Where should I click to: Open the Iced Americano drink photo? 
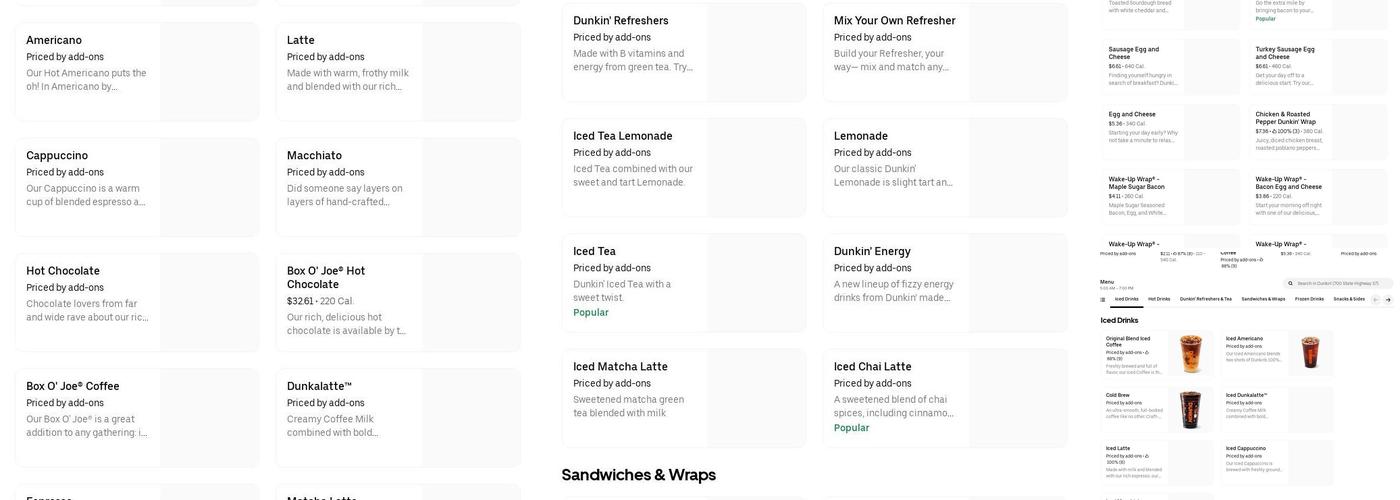coord(1310,353)
